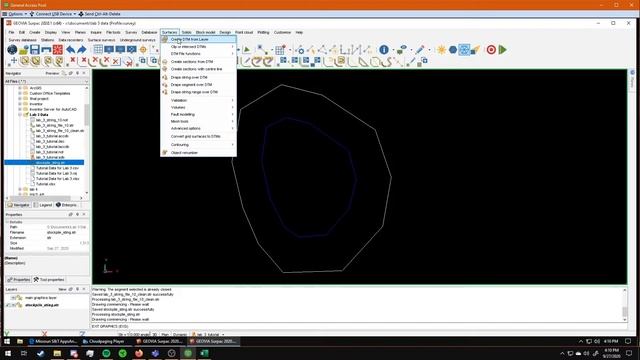This screenshot has width=640, height=360.
Task: Click the red reset graphics icon
Action: (x=58, y=50)
